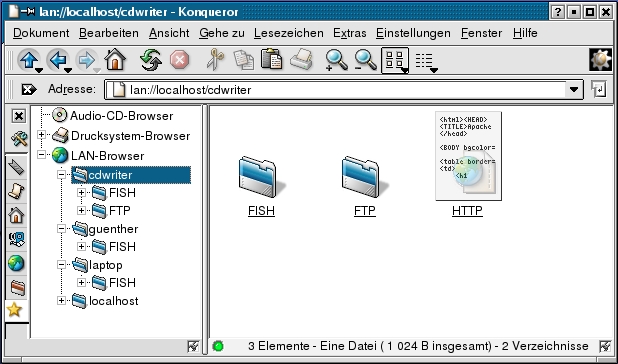Toggle the pin icon in title bar
Screen dimensions: 618x364
pyautogui.click(x=28, y=11)
